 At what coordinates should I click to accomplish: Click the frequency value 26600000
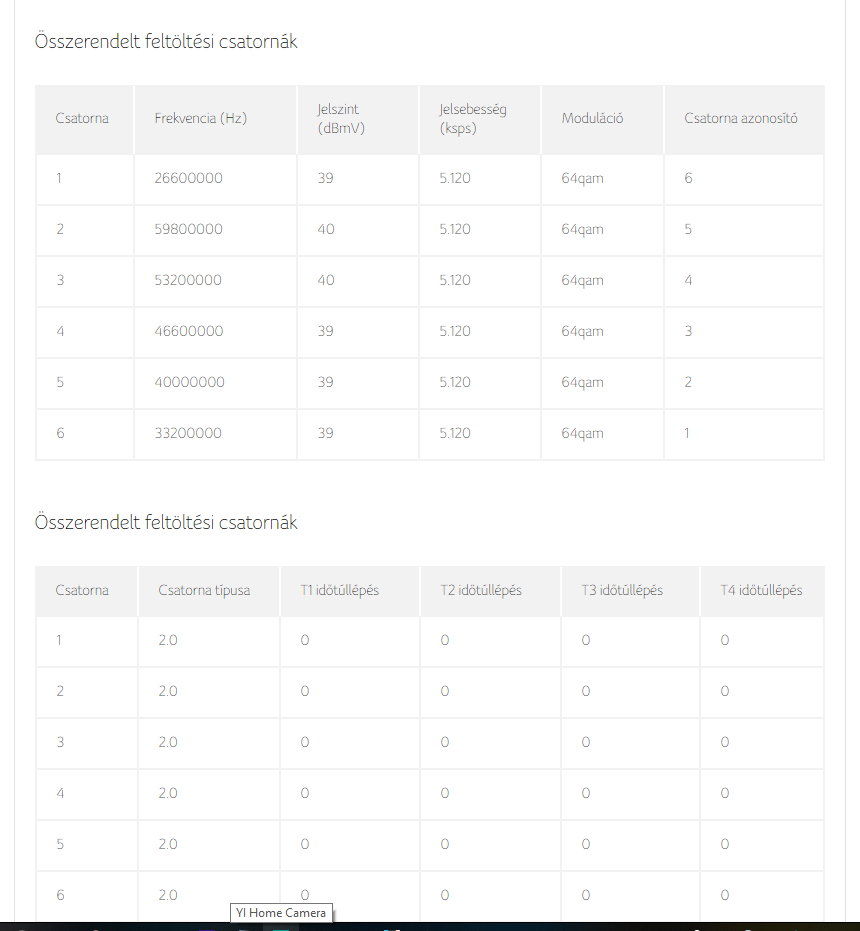(x=188, y=178)
